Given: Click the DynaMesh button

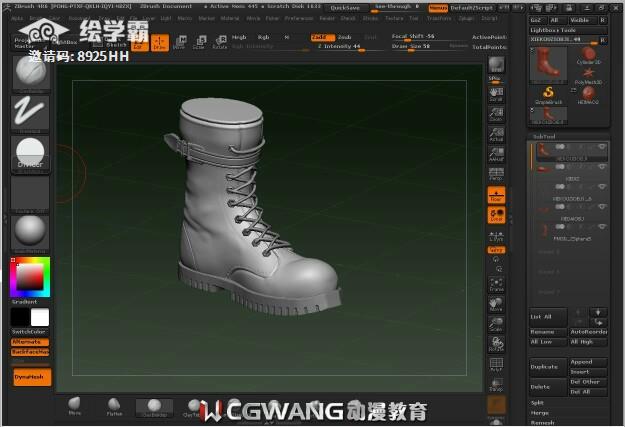Looking at the screenshot, I should coord(32,377).
